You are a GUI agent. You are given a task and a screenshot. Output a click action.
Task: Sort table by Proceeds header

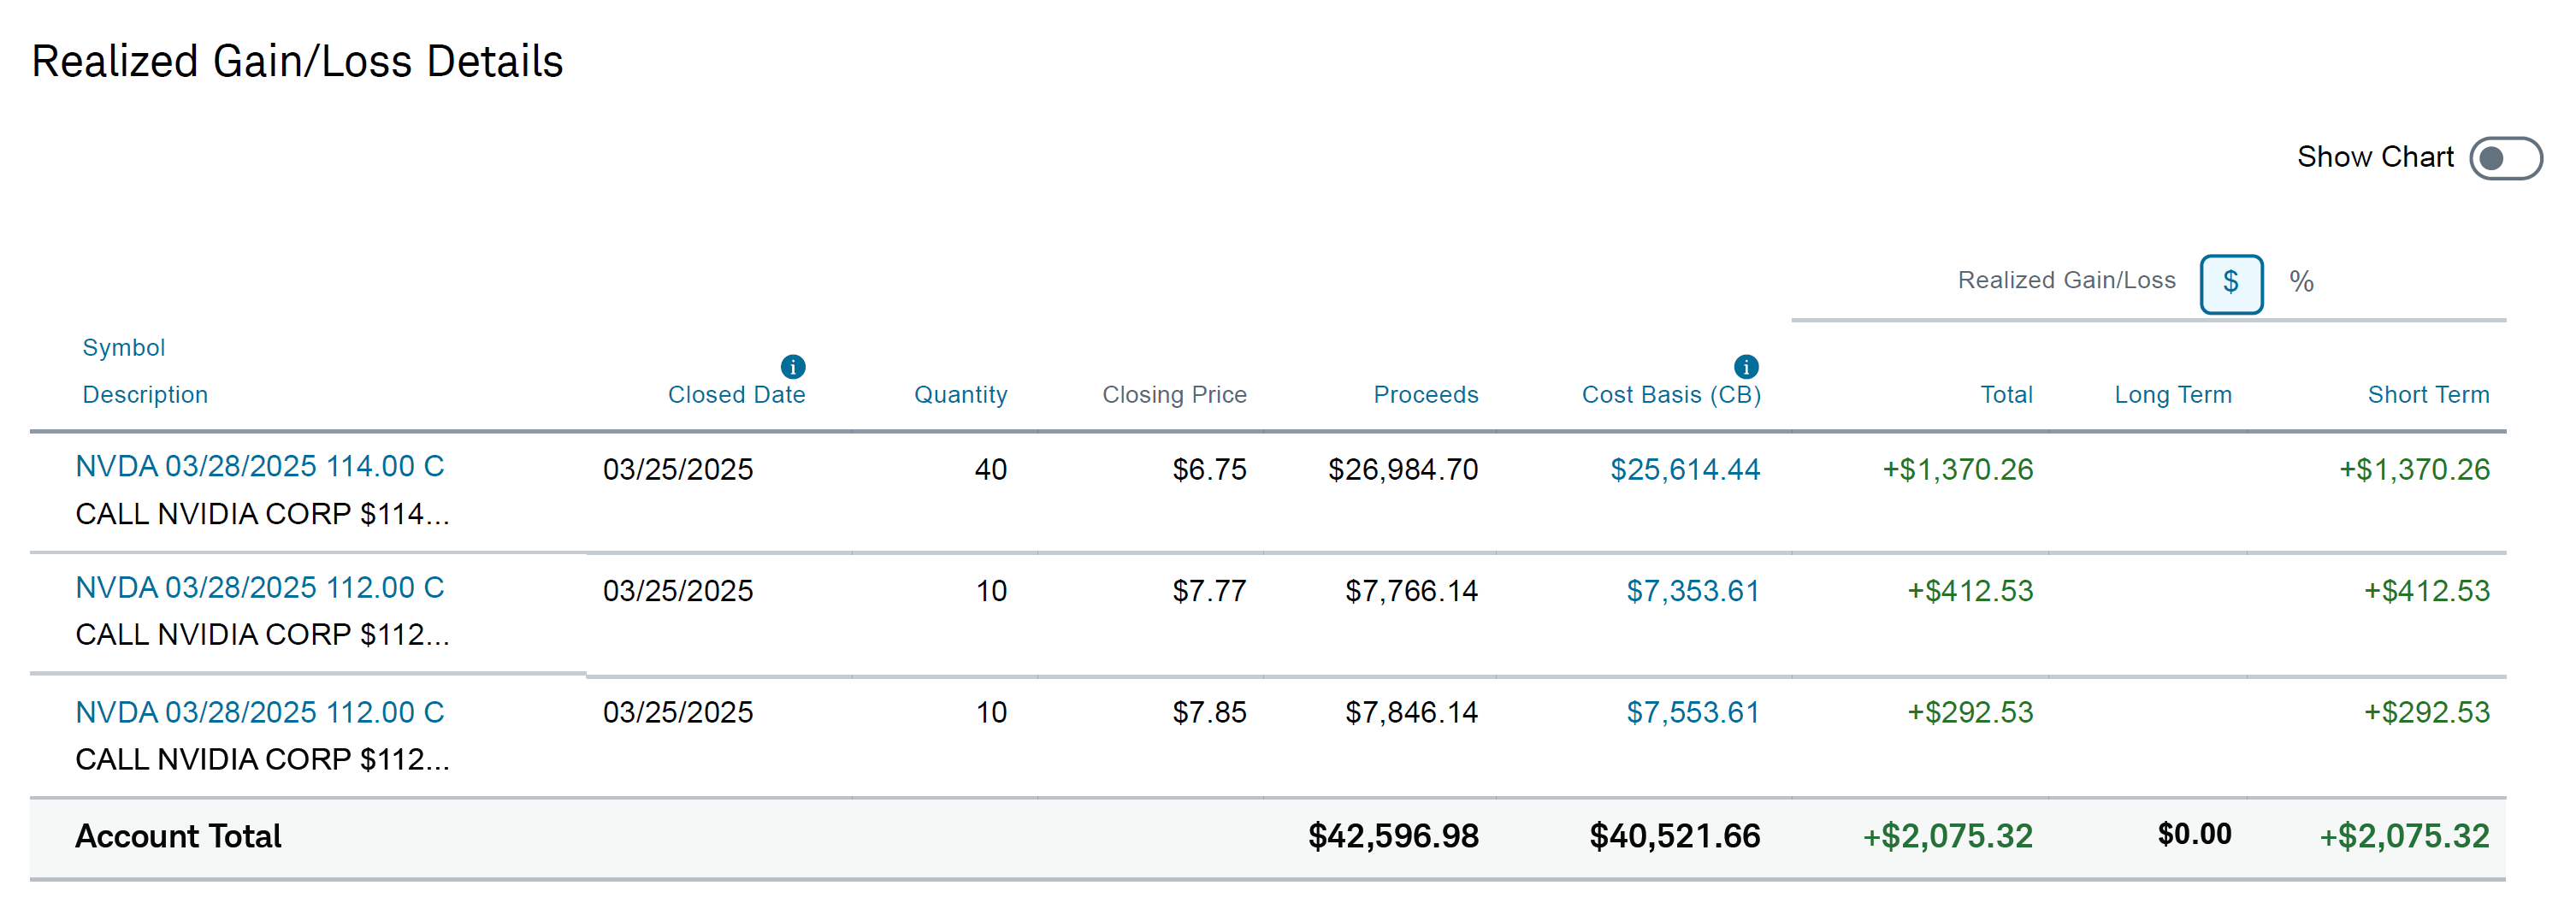click(1425, 395)
